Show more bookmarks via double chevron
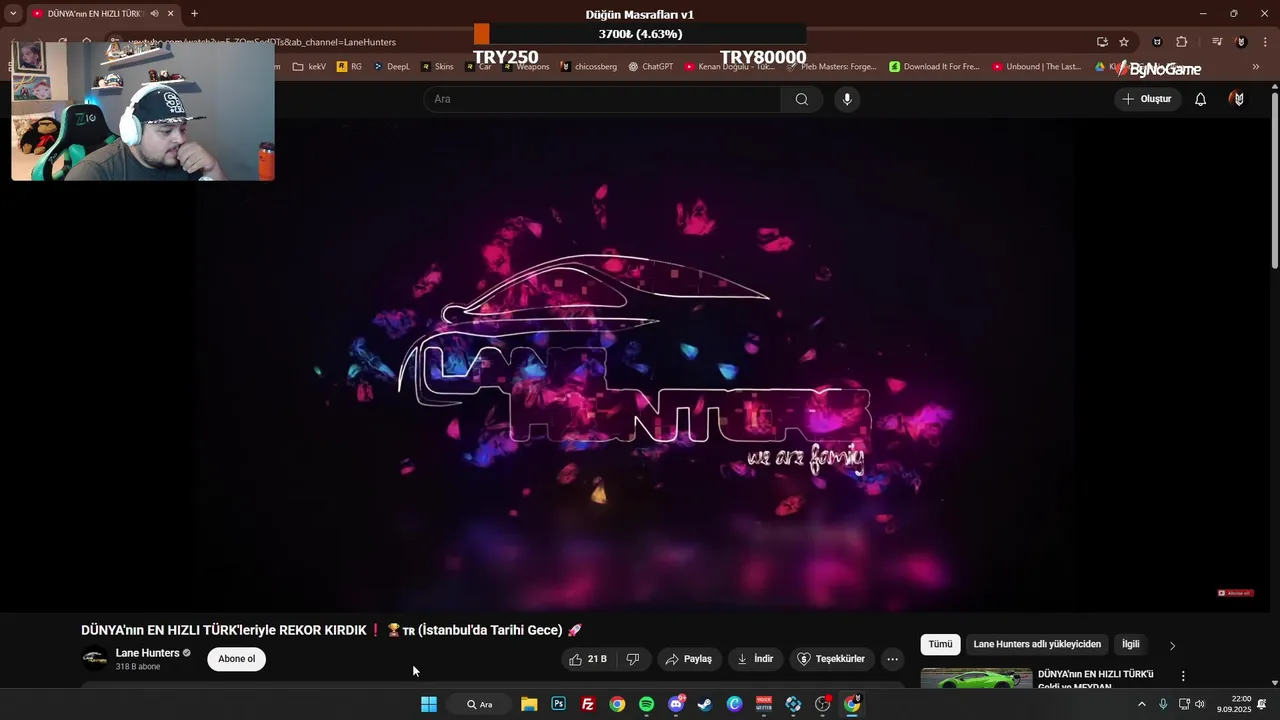 point(1256,67)
